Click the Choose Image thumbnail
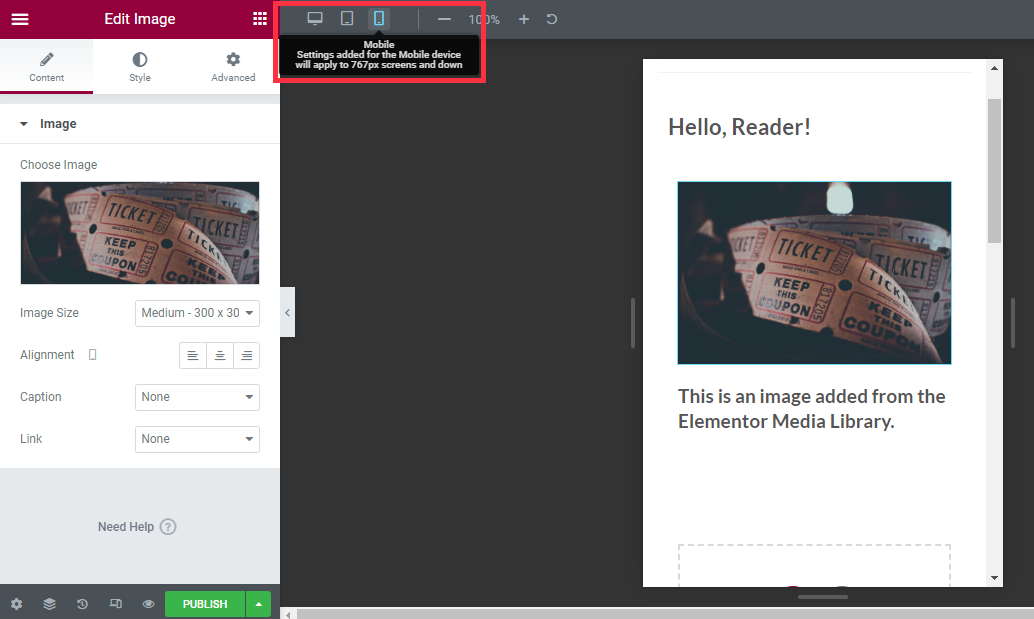The height and width of the screenshot is (619, 1034). 140,233
